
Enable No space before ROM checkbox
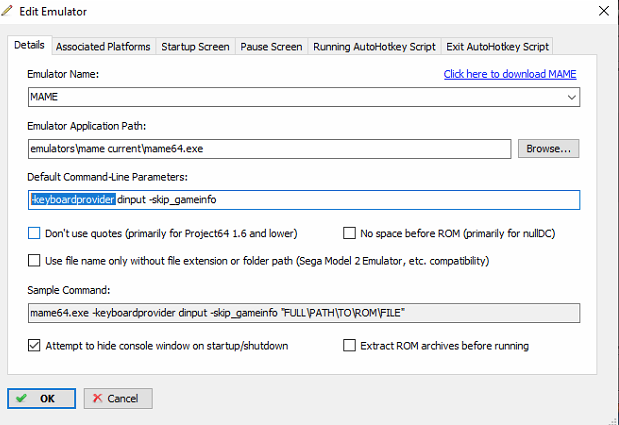coord(349,233)
